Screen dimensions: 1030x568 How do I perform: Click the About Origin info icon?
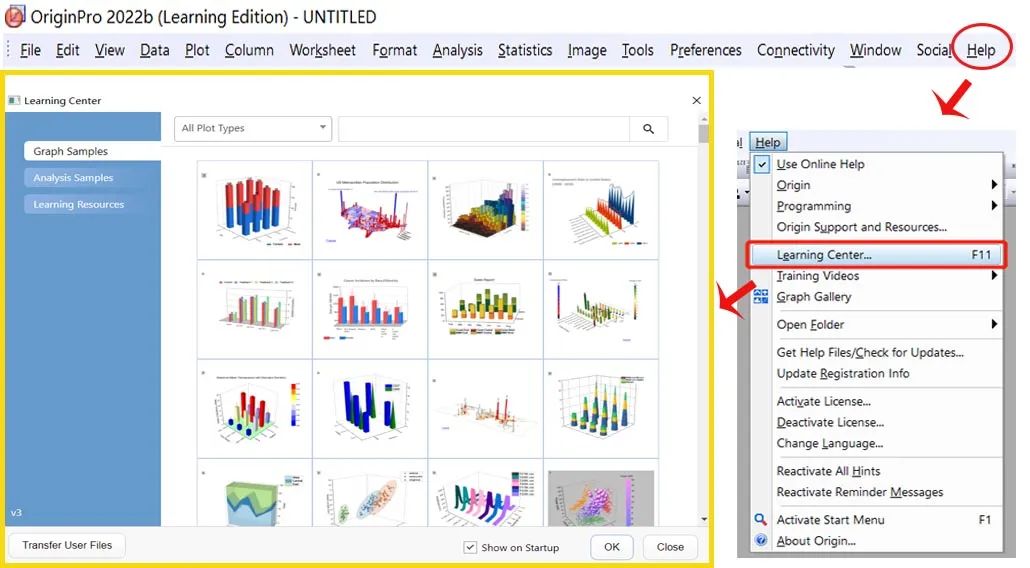[x=761, y=540]
